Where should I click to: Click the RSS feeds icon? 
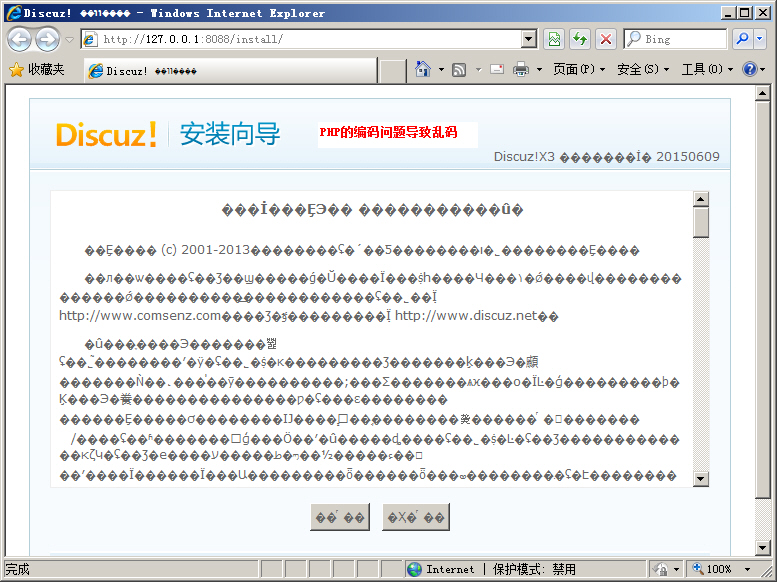459,69
